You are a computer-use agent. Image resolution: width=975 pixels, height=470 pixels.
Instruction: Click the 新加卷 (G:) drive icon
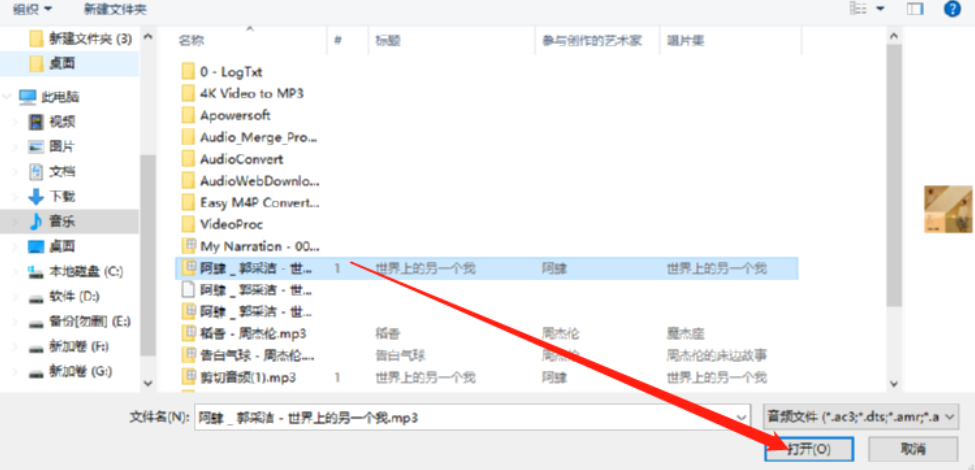pyautogui.click(x=37, y=372)
